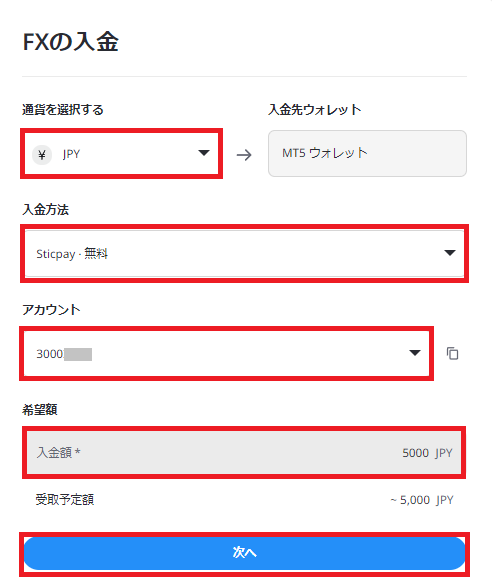Click the 入金先ウォレット label
The image size is (492, 587).
coord(315,110)
